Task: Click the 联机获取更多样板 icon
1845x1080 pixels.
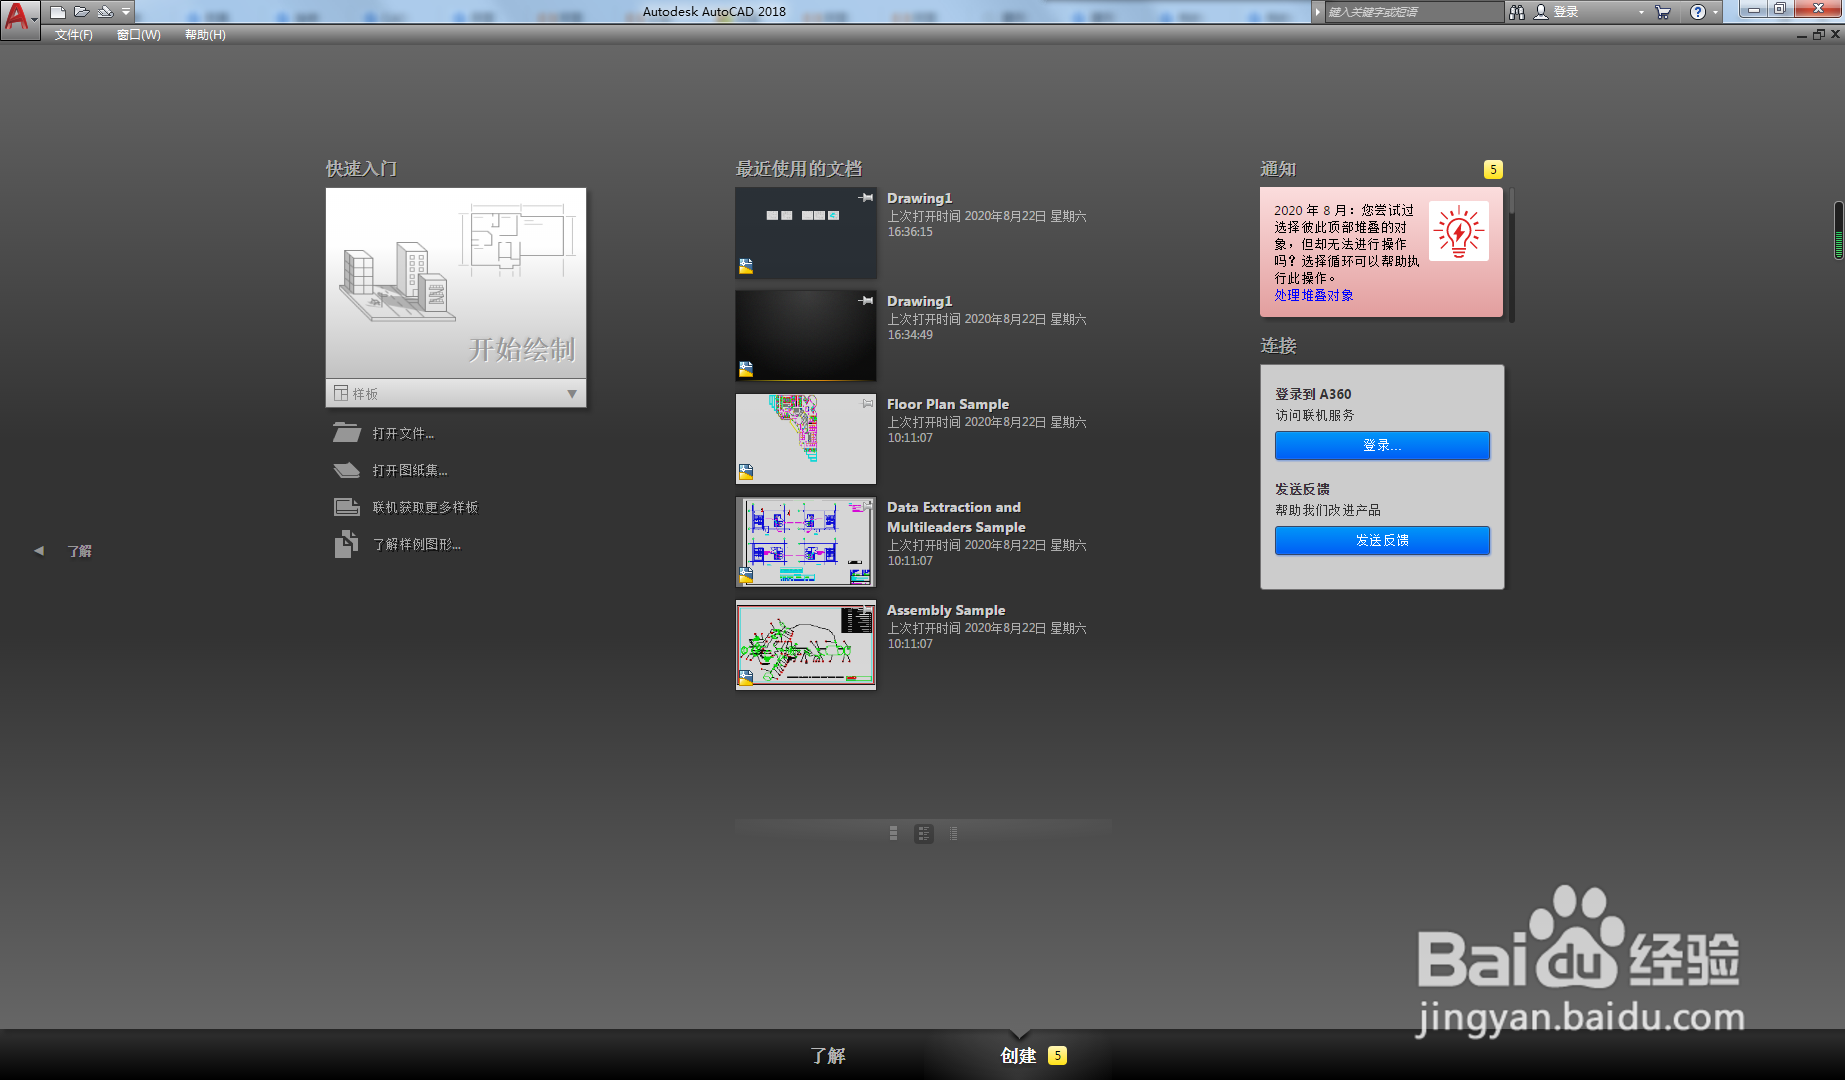Action: [x=347, y=507]
